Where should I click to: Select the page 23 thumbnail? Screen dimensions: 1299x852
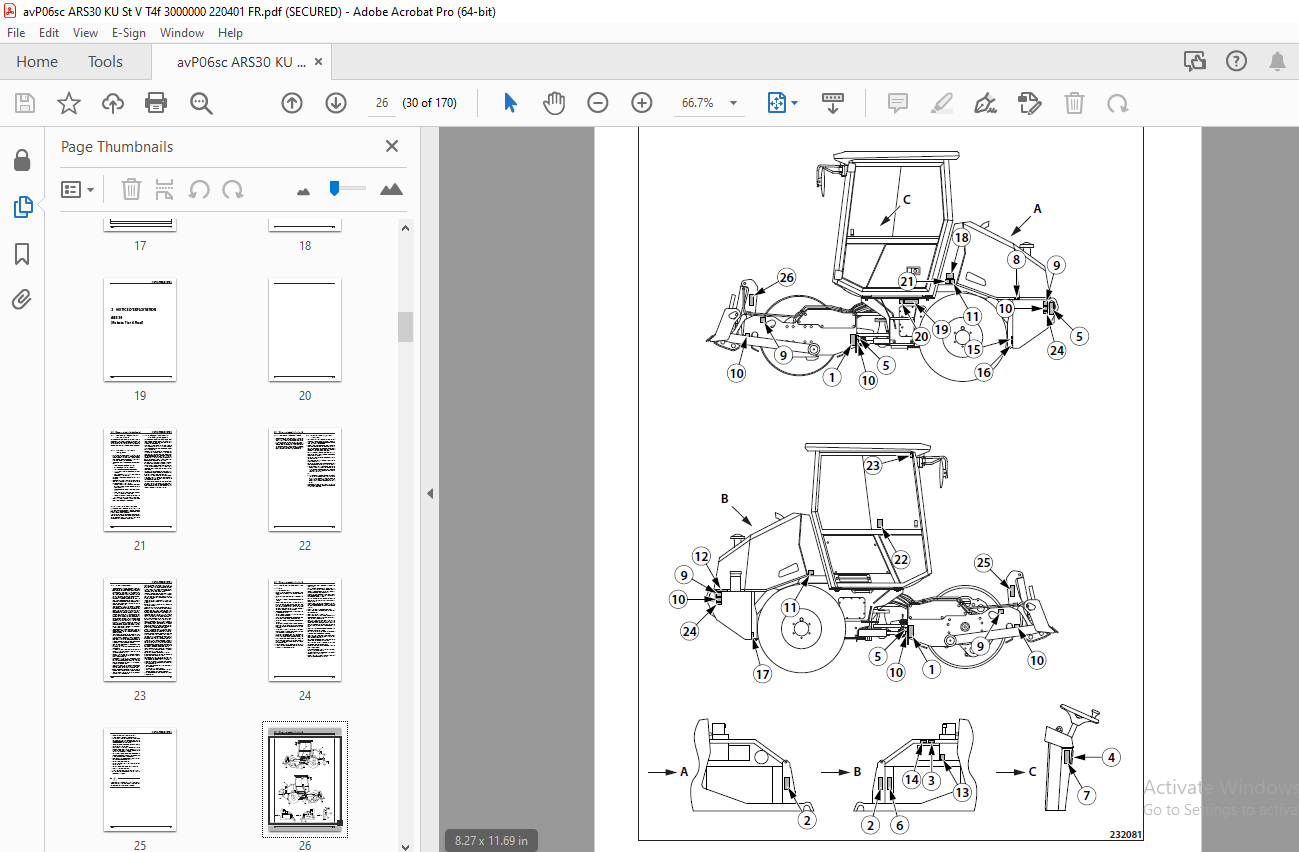[x=140, y=630]
